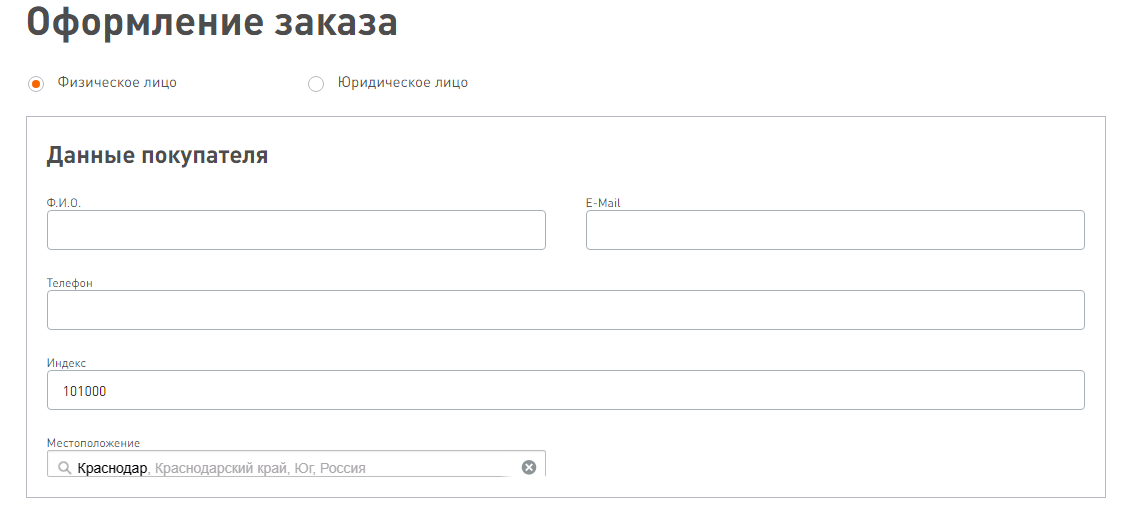Viewport: 1138px width, 519px height.
Task: Select the Юридическое лицо radio button
Action: [x=316, y=84]
